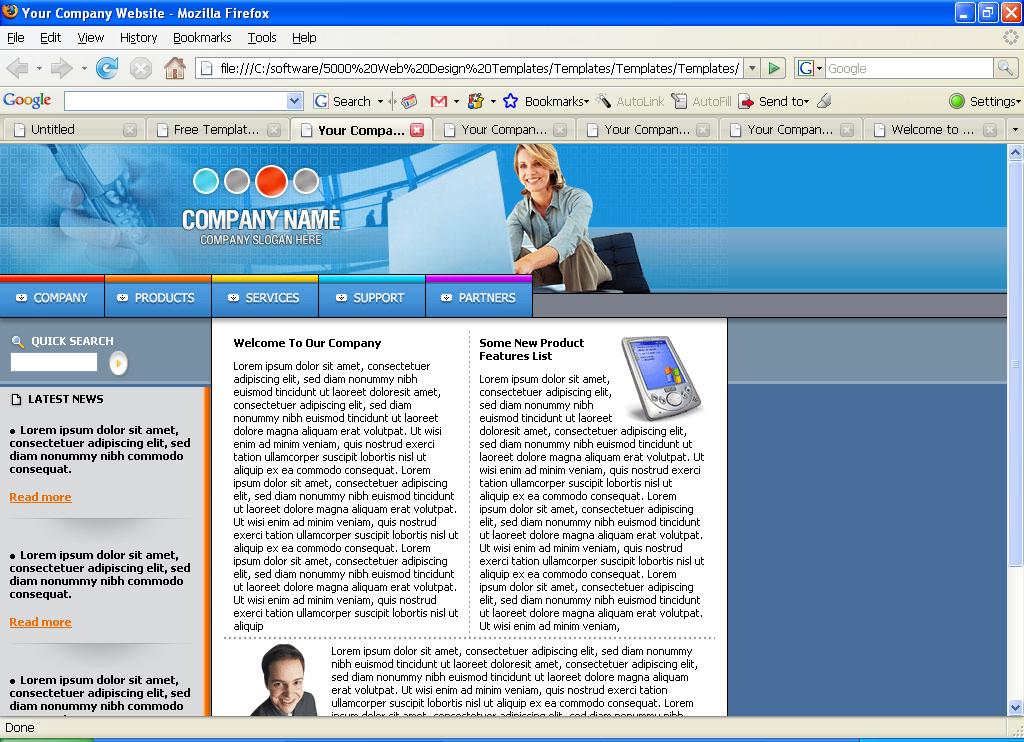Screen dimensions: 1024x742
Task: Click the quick search go button
Action: point(118,363)
